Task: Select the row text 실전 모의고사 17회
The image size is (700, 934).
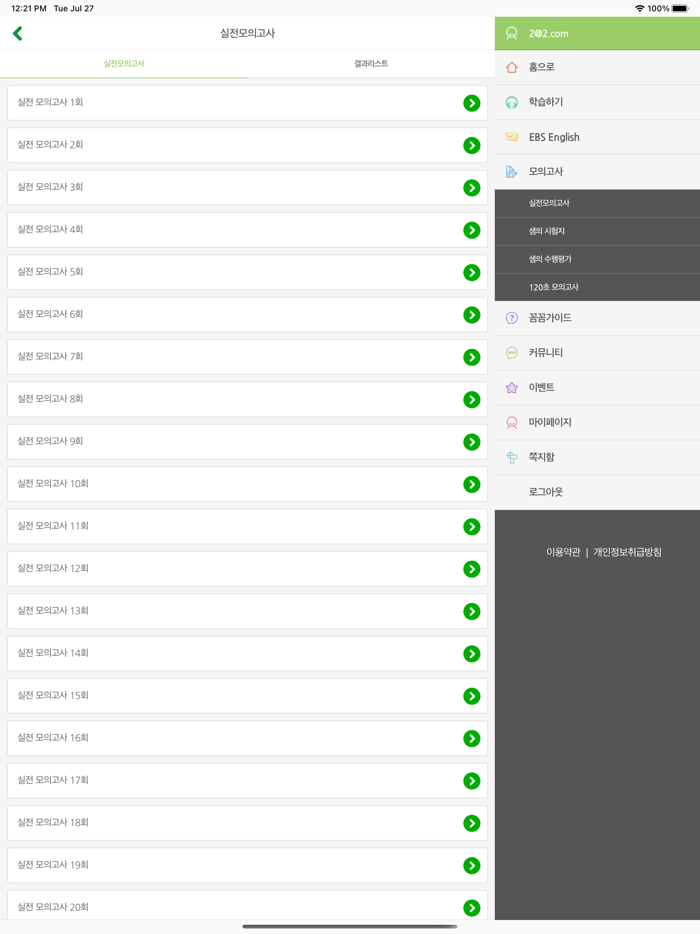Action: [x=52, y=780]
